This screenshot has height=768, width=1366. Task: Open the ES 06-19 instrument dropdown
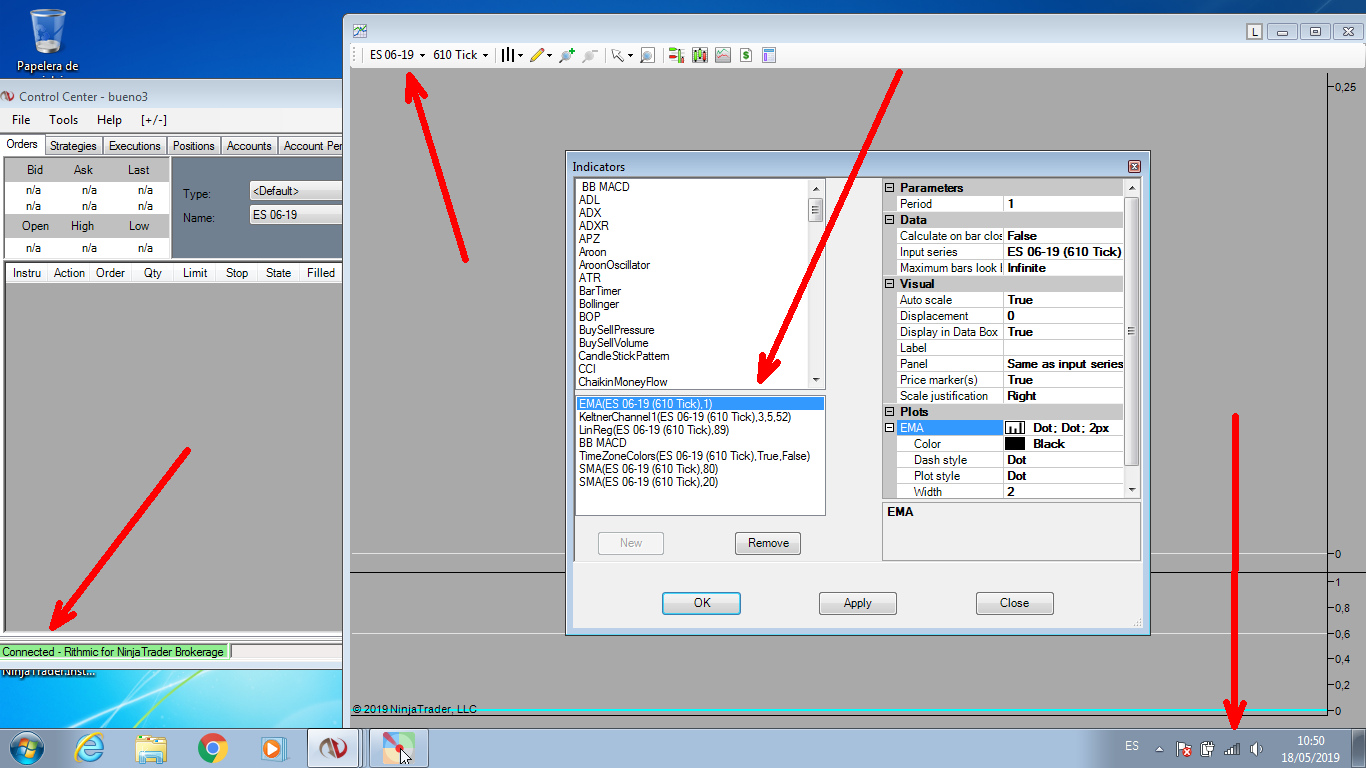397,55
